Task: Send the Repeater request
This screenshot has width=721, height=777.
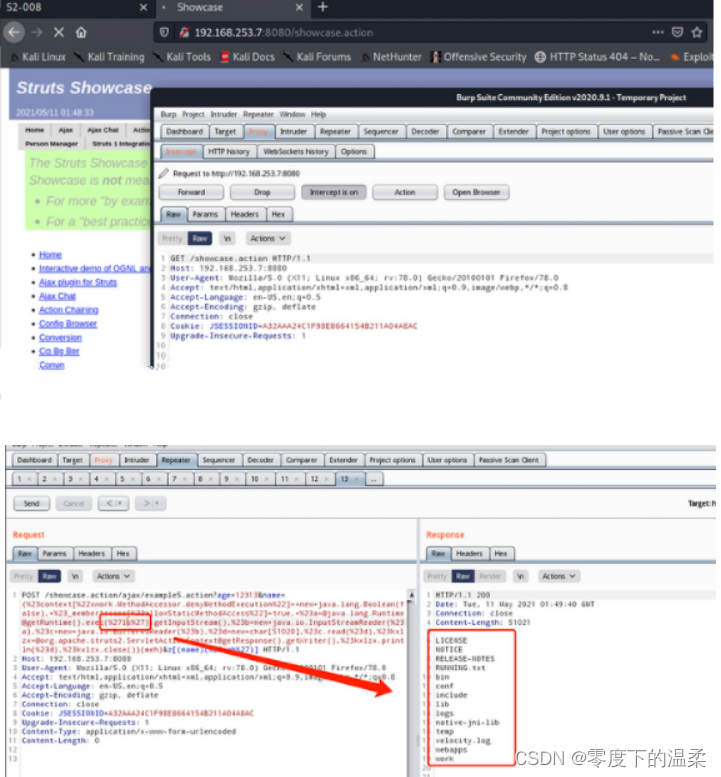Action: 31,503
